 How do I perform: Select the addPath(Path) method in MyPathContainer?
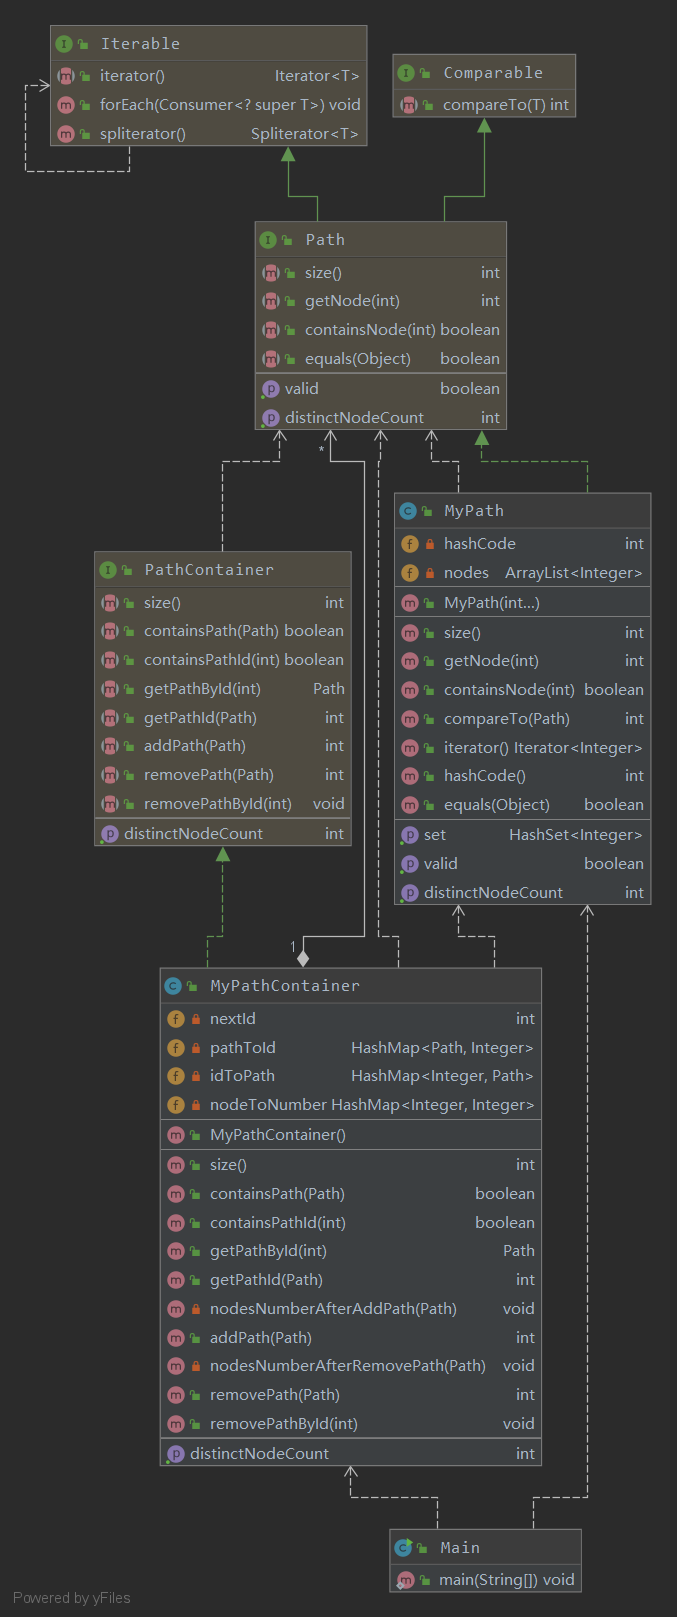coord(261,1338)
